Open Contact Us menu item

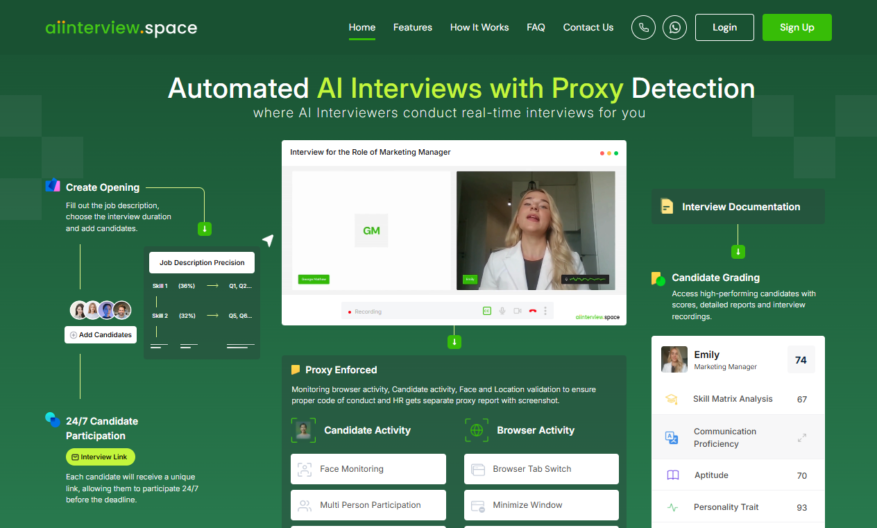coord(588,27)
